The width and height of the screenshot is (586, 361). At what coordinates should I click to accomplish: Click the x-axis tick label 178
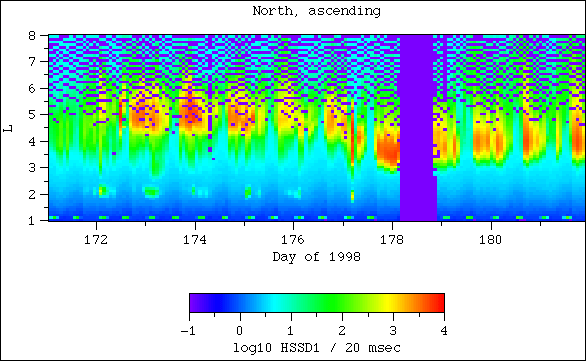392,240
